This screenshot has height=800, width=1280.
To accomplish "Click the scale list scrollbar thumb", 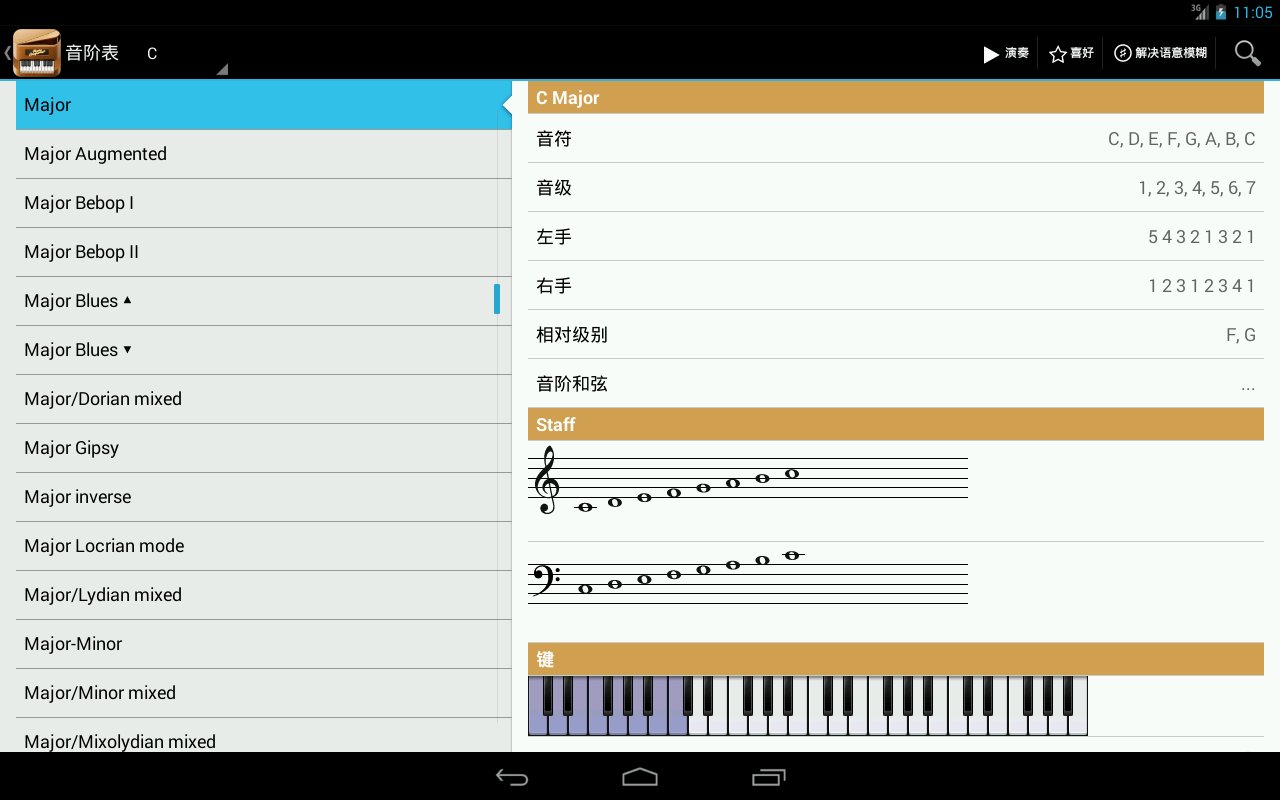I will point(497,299).
